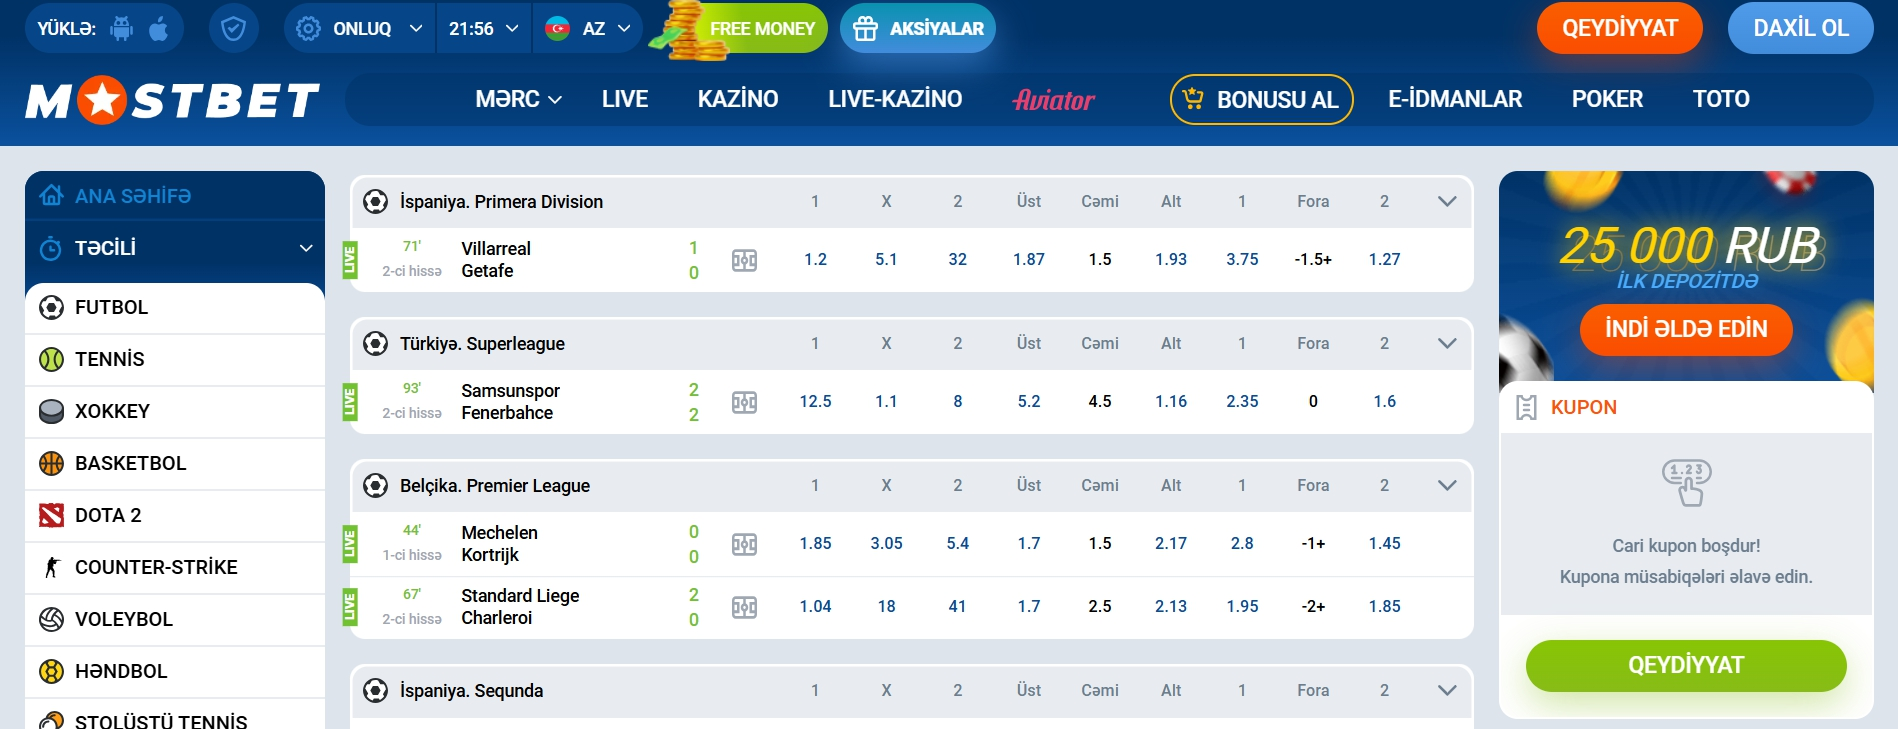Screen dimensions: 1898x729
Task: Expand the TƏCİLİ sidebar section
Action: (x=306, y=248)
